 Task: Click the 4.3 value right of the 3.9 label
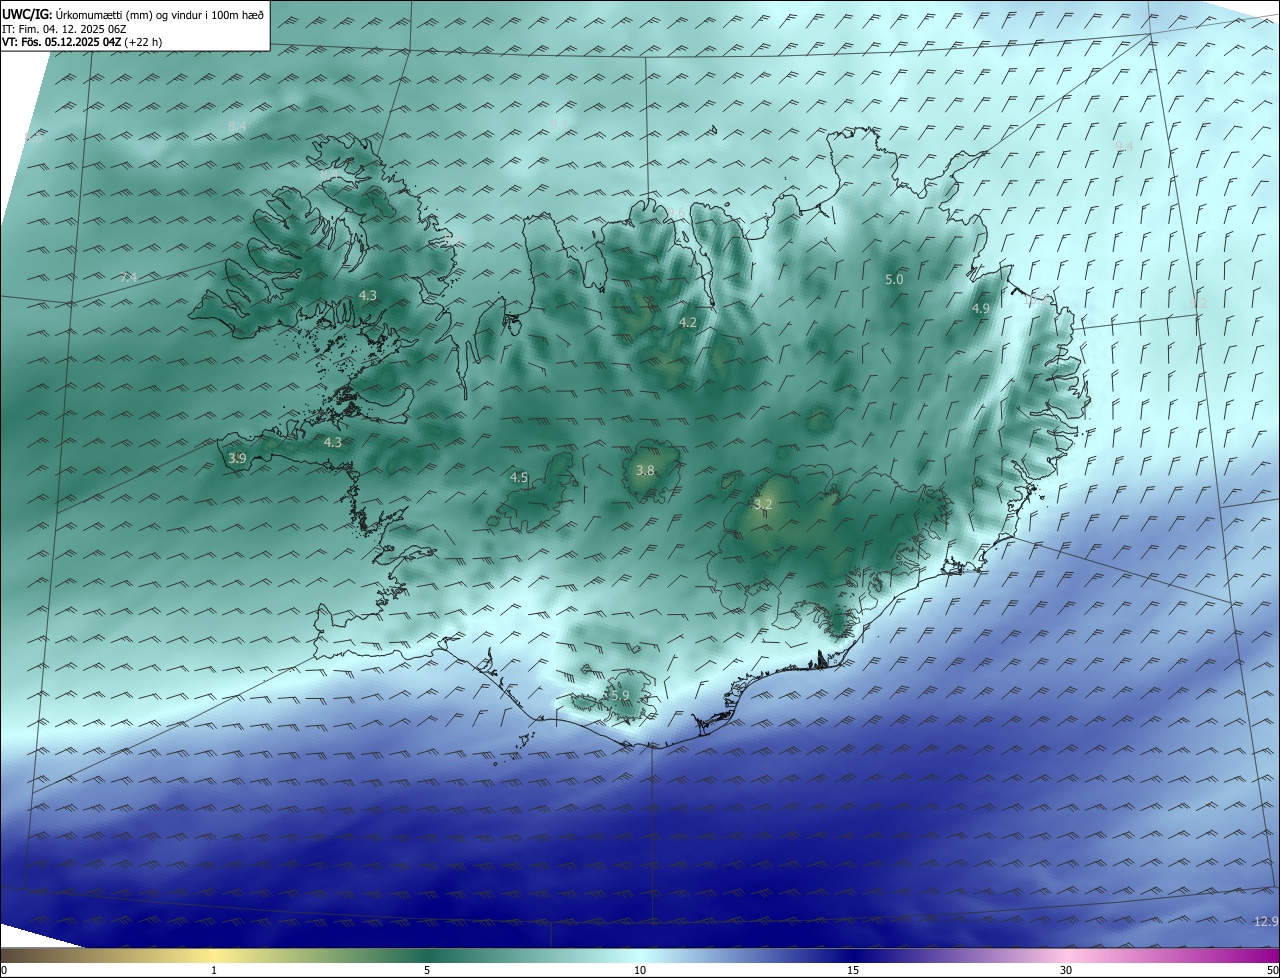332,442
